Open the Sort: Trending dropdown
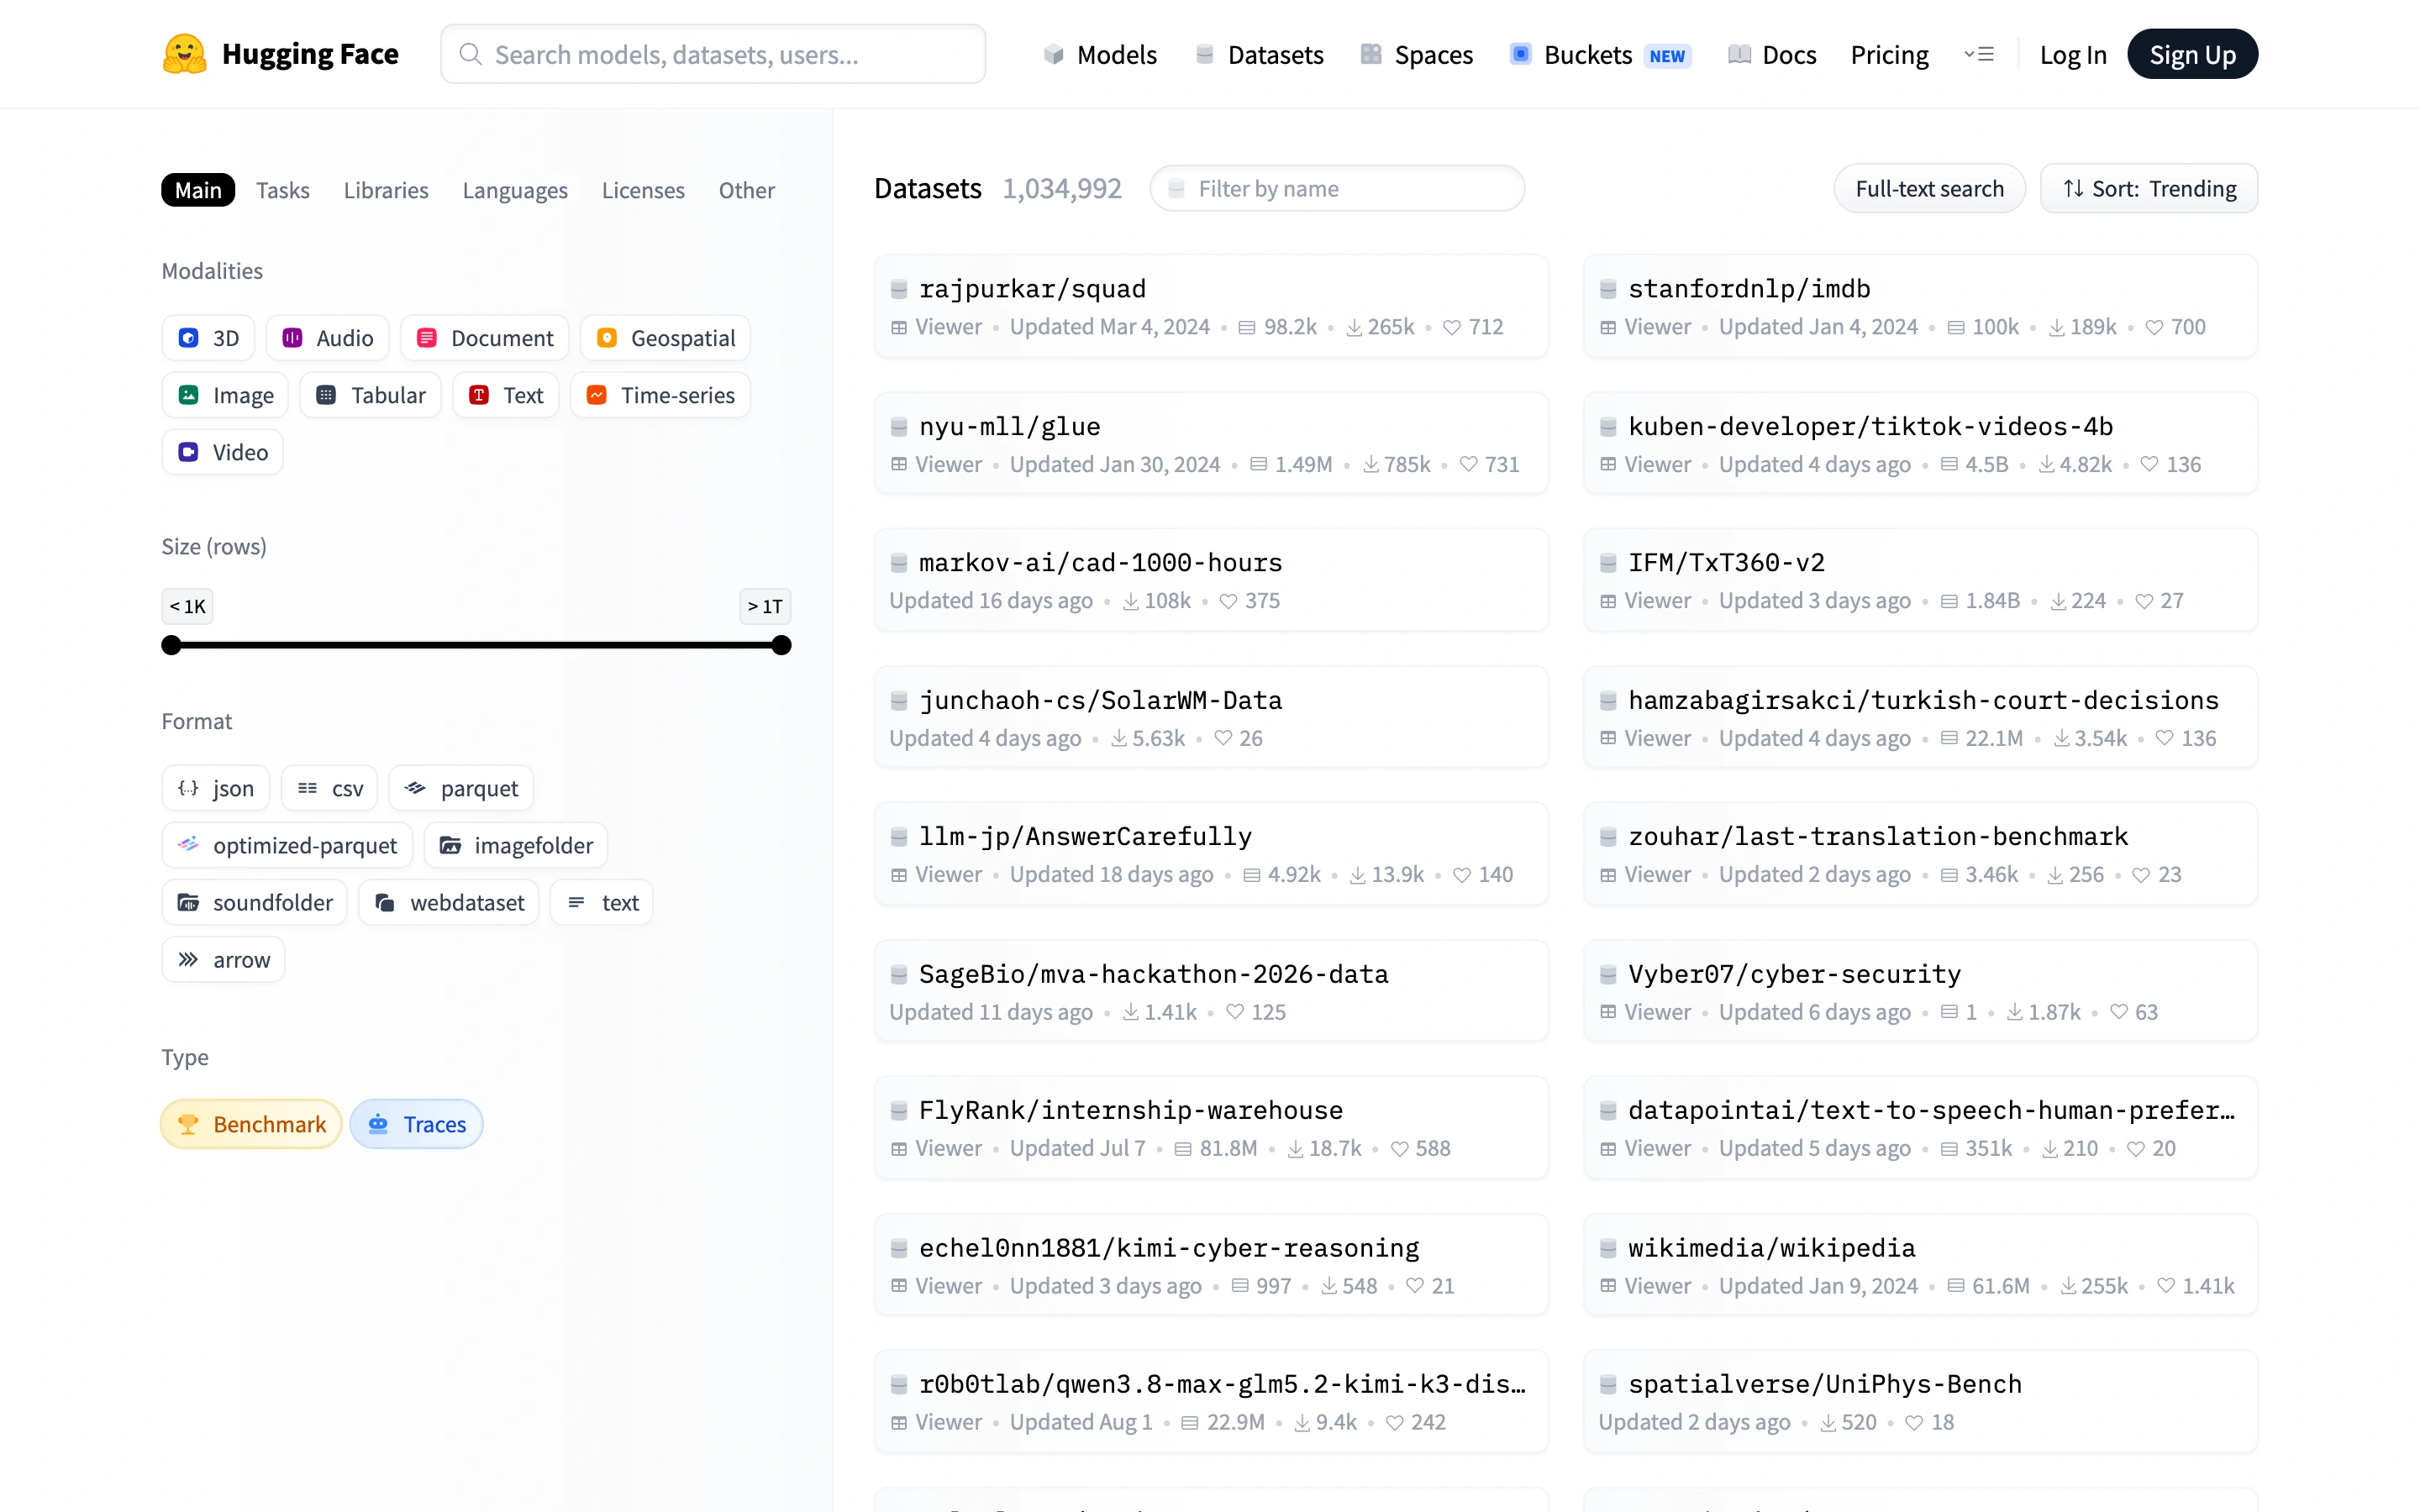The image size is (2420, 1512). pyautogui.click(x=2149, y=189)
